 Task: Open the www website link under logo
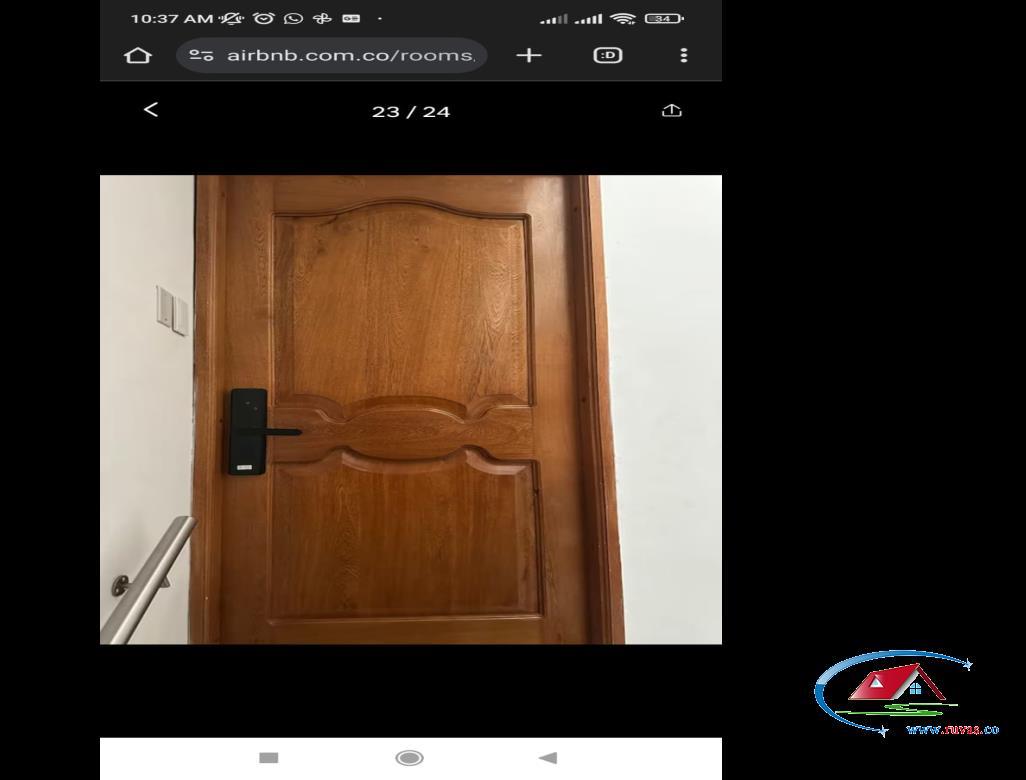tap(953, 730)
